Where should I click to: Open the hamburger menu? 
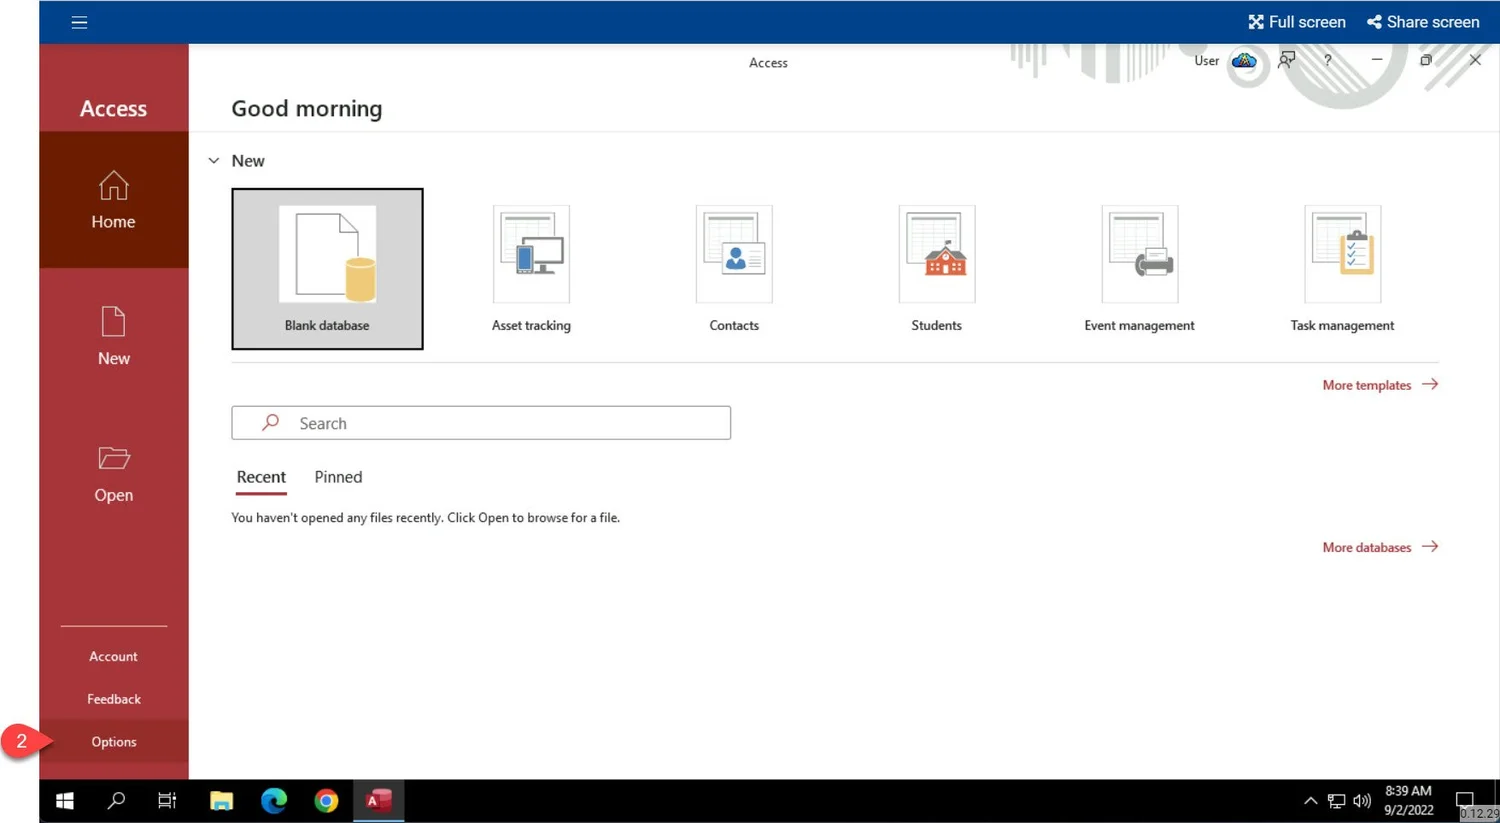pos(79,21)
